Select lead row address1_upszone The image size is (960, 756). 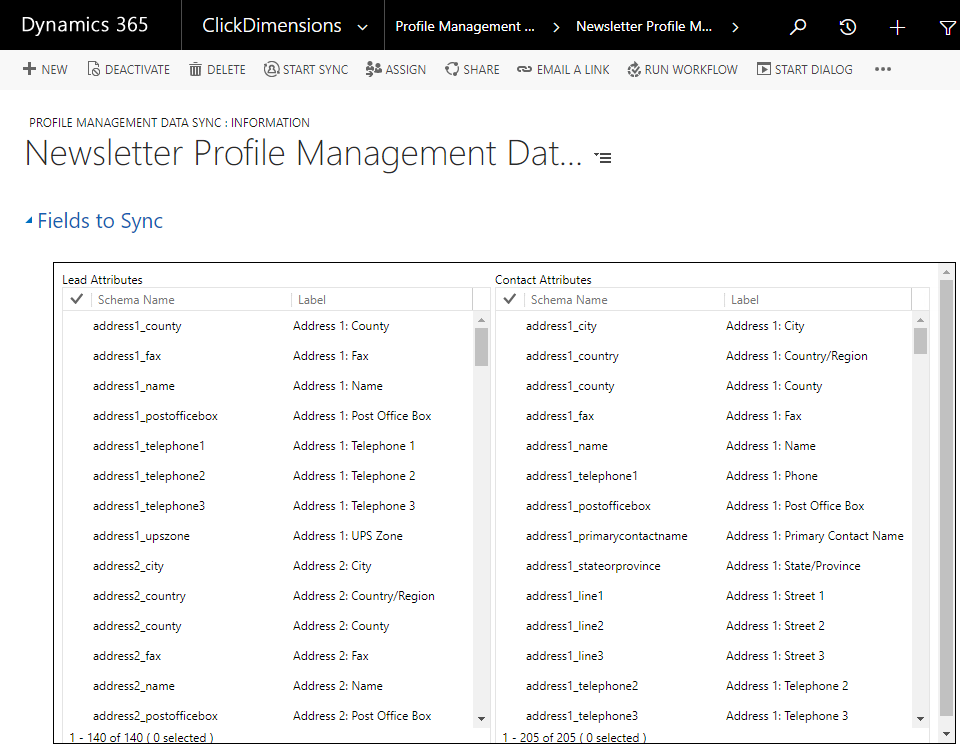(x=268, y=536)
